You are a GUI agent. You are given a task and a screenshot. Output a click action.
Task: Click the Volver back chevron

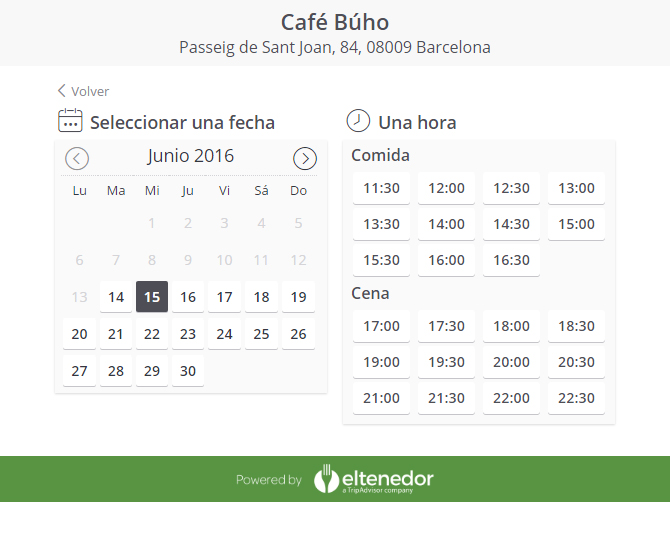tap(62, 91)
